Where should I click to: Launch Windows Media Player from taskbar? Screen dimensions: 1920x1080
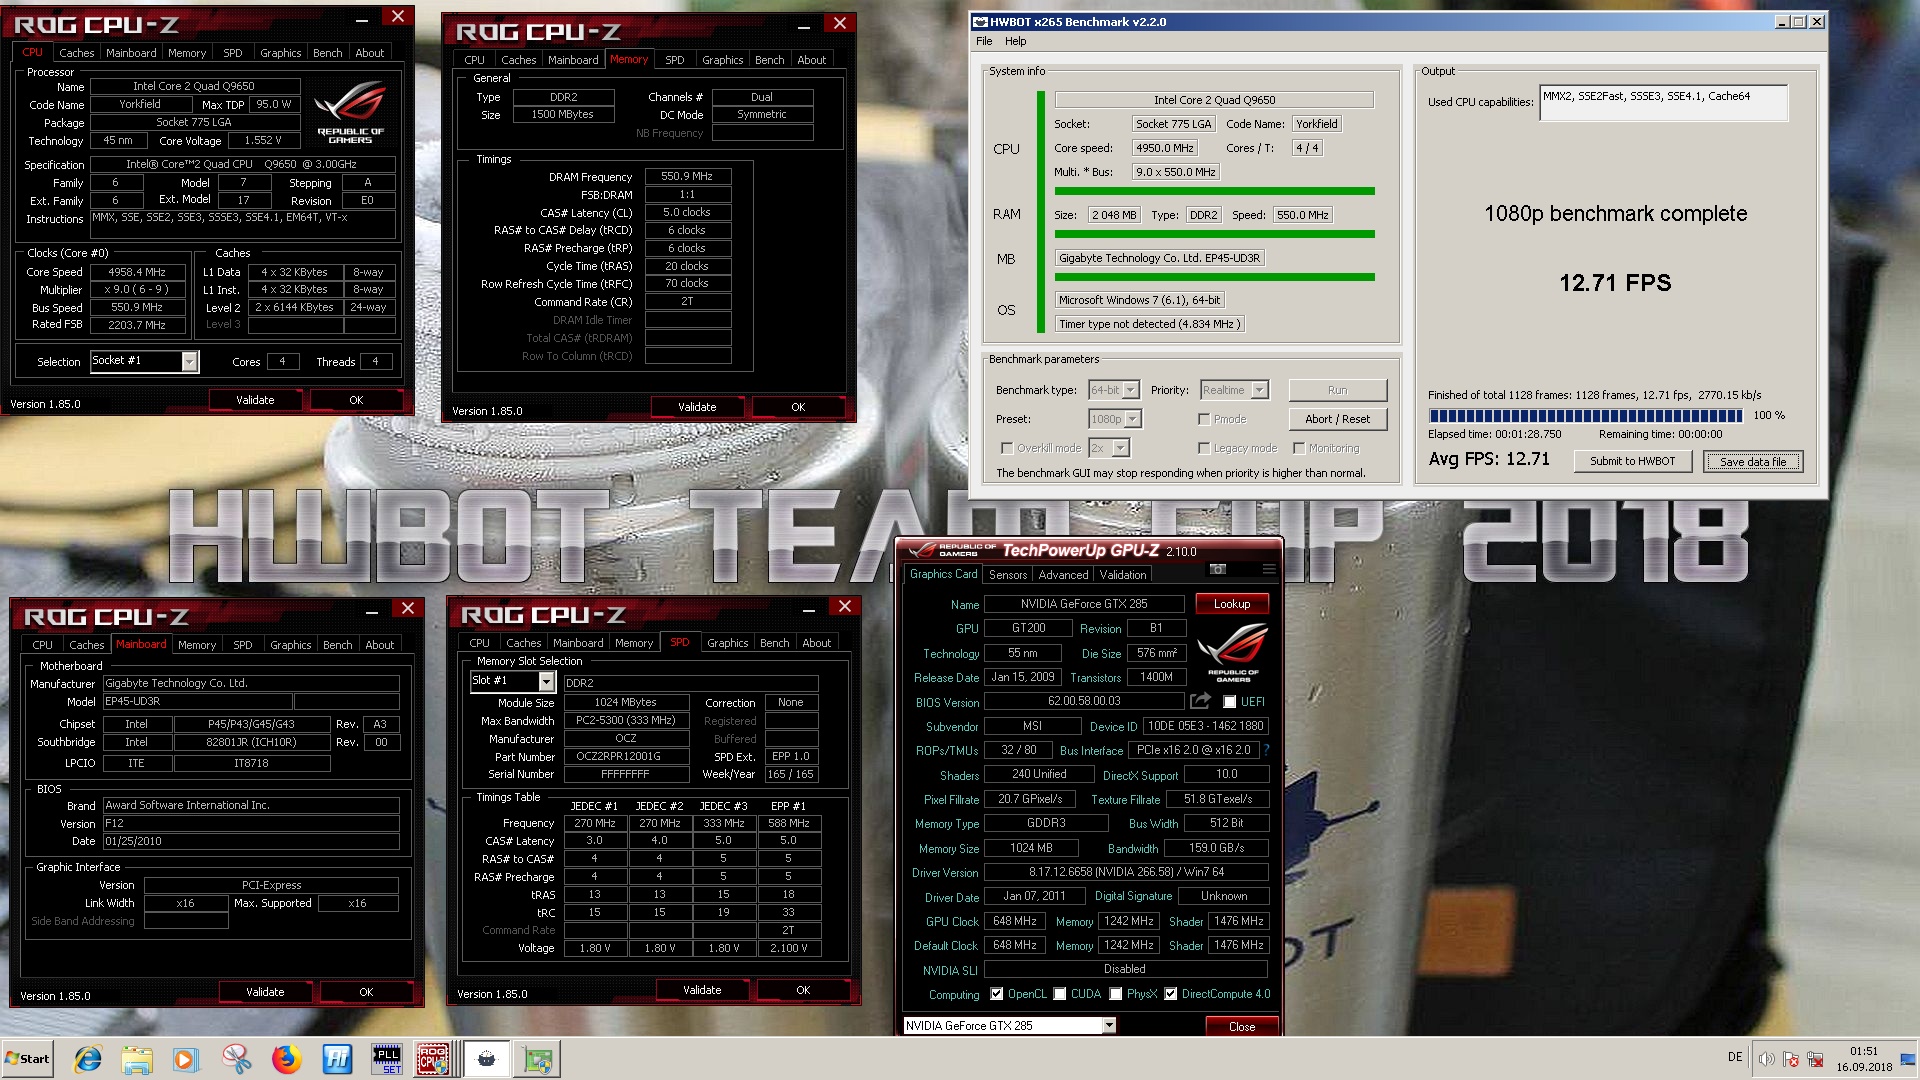(186, 1059)
